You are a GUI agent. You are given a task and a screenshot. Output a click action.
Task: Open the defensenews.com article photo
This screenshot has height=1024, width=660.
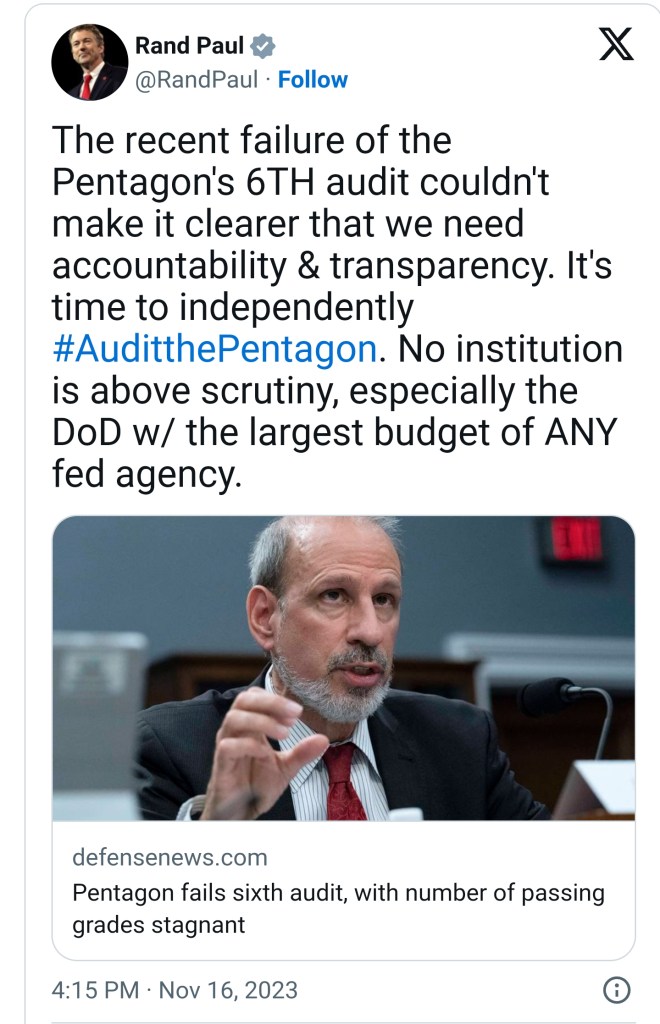point(343,667)
